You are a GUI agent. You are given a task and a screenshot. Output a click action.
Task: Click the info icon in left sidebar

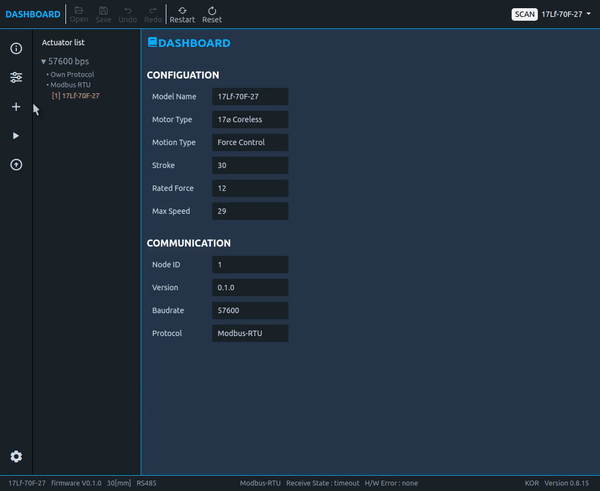[x=16, y=49]
